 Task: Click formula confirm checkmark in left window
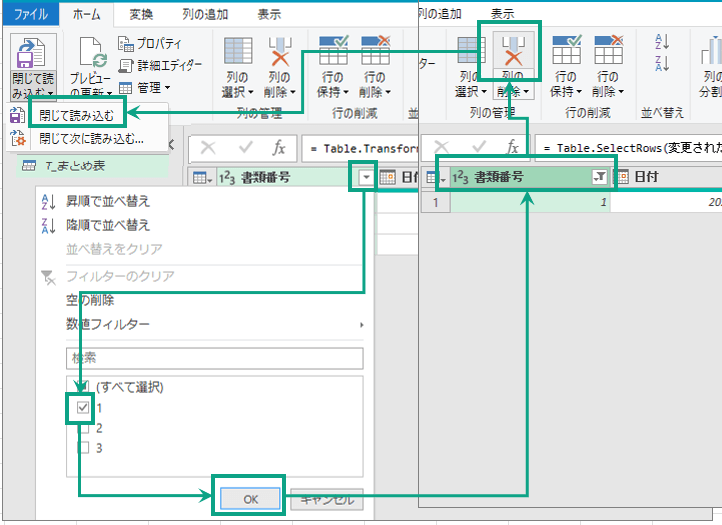245,148
